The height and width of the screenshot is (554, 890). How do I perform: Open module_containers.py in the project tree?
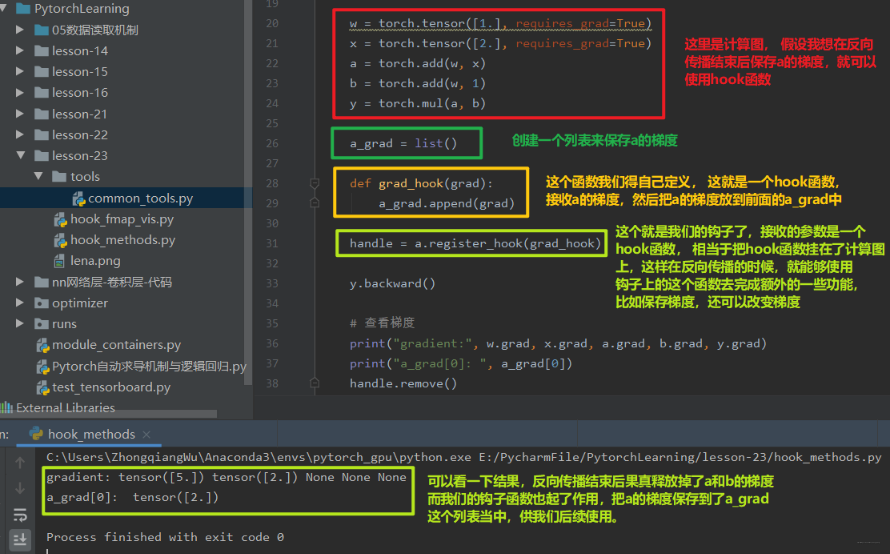(x=116, y=345)
